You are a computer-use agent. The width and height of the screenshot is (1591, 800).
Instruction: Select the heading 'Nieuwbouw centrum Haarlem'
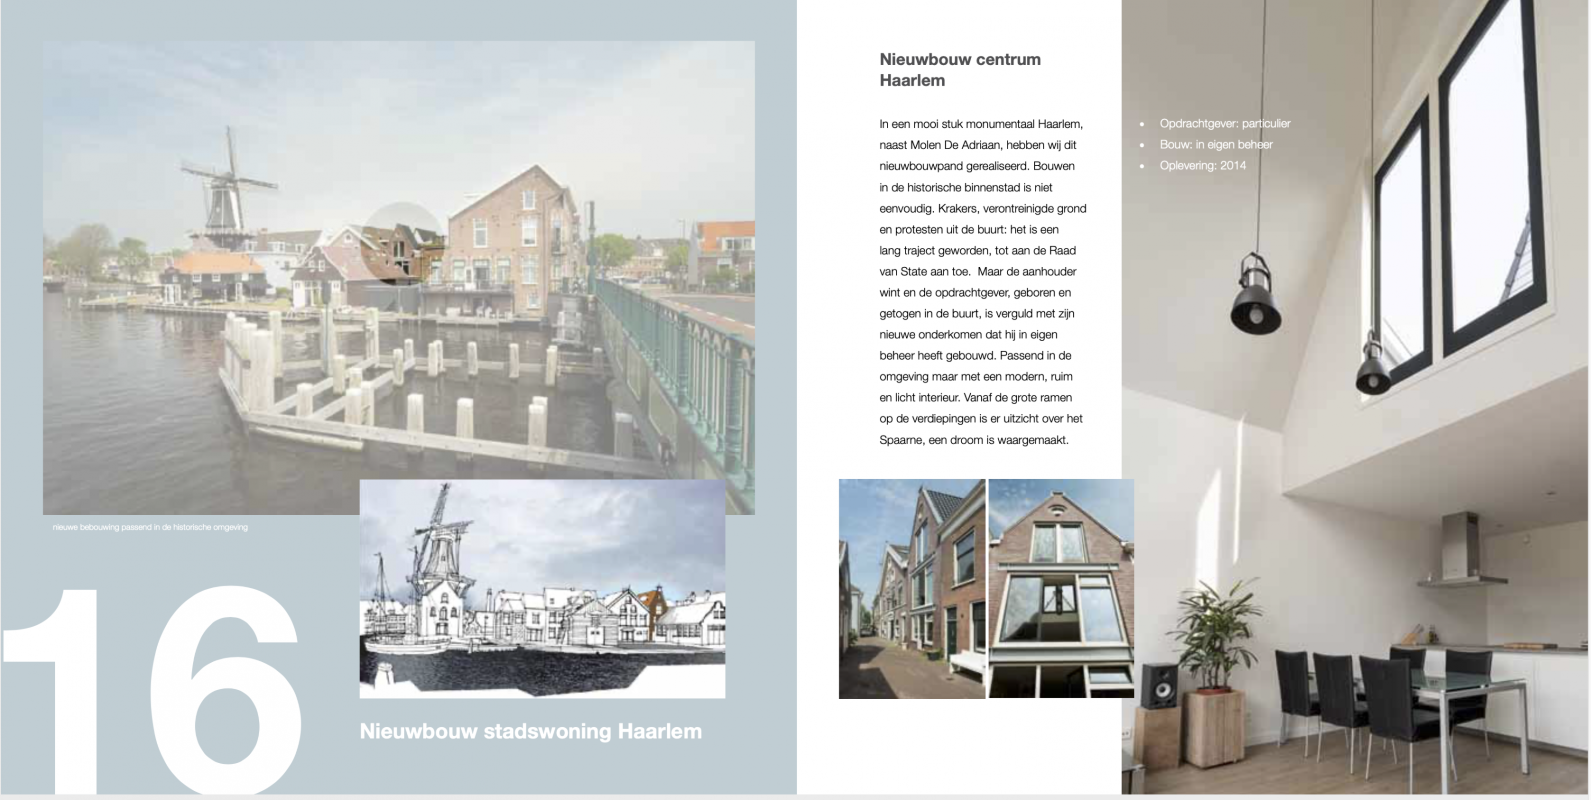pos(959,70)
